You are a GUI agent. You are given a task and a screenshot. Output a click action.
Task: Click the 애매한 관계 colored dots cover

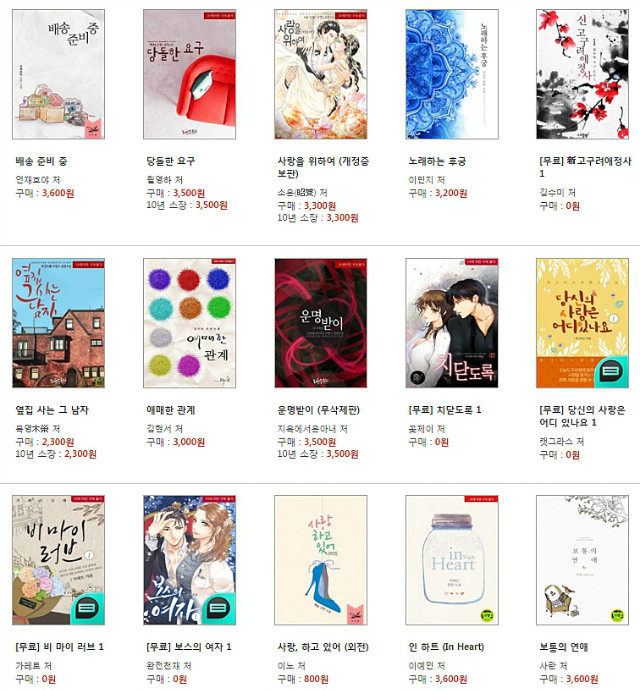click(x=189, y=323)
